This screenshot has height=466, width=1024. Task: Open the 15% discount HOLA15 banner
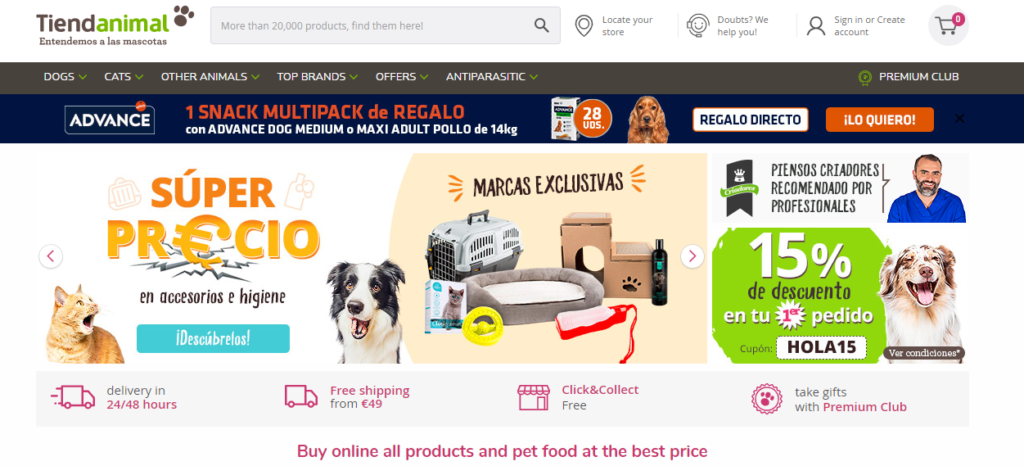pos(840,295)
